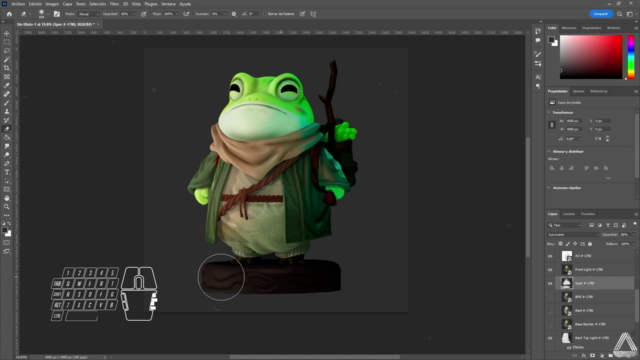Select the Clone Stamp tool
The height and width of the screenshot is (360, 640).
coord(7,111)
